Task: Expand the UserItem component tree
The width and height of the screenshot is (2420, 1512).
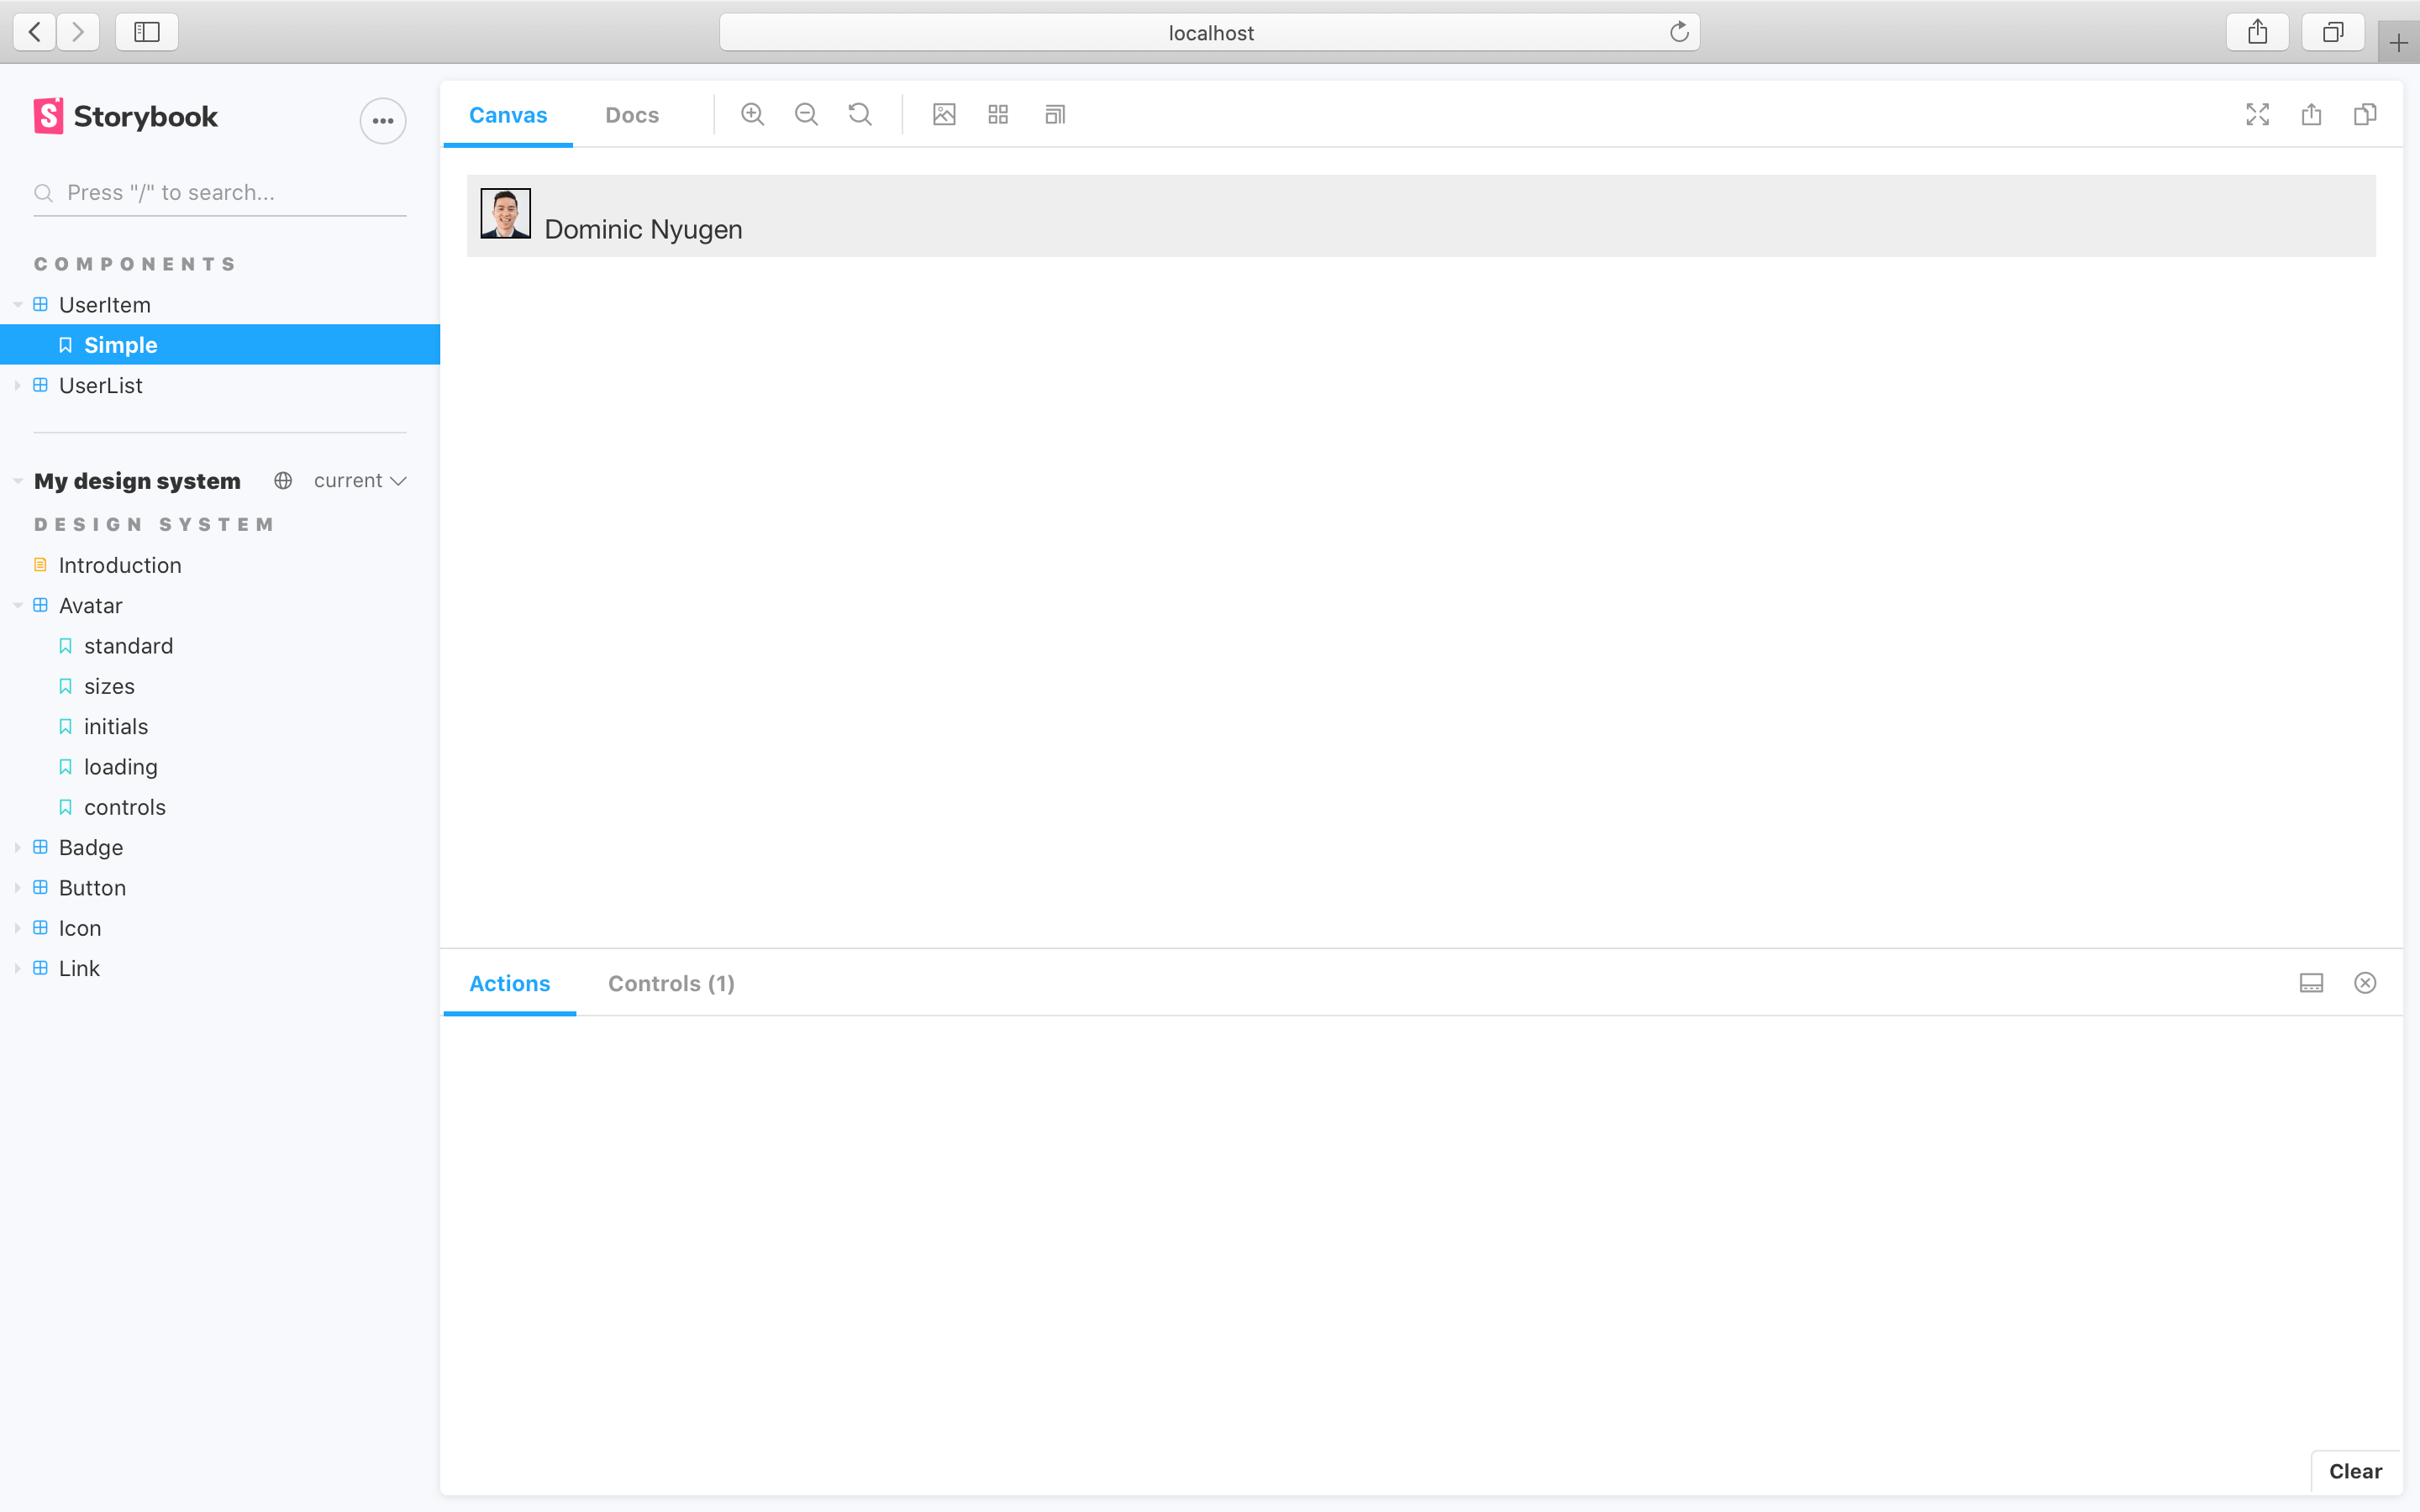Action: (18, 303)
